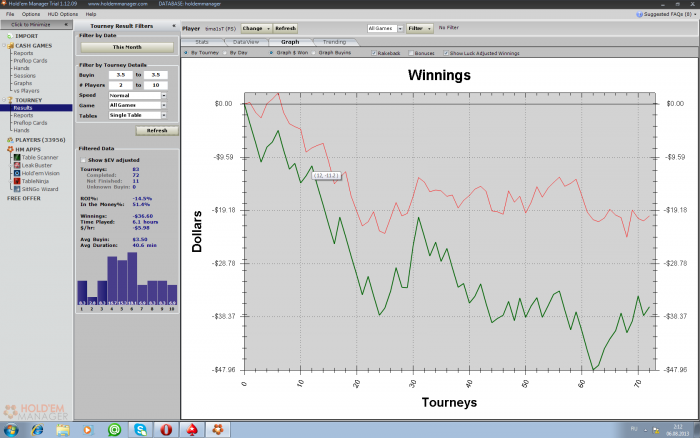
Task: Open Internet Explorer from the taskbar
Action: pyautogui.click(x=38, y=430)
